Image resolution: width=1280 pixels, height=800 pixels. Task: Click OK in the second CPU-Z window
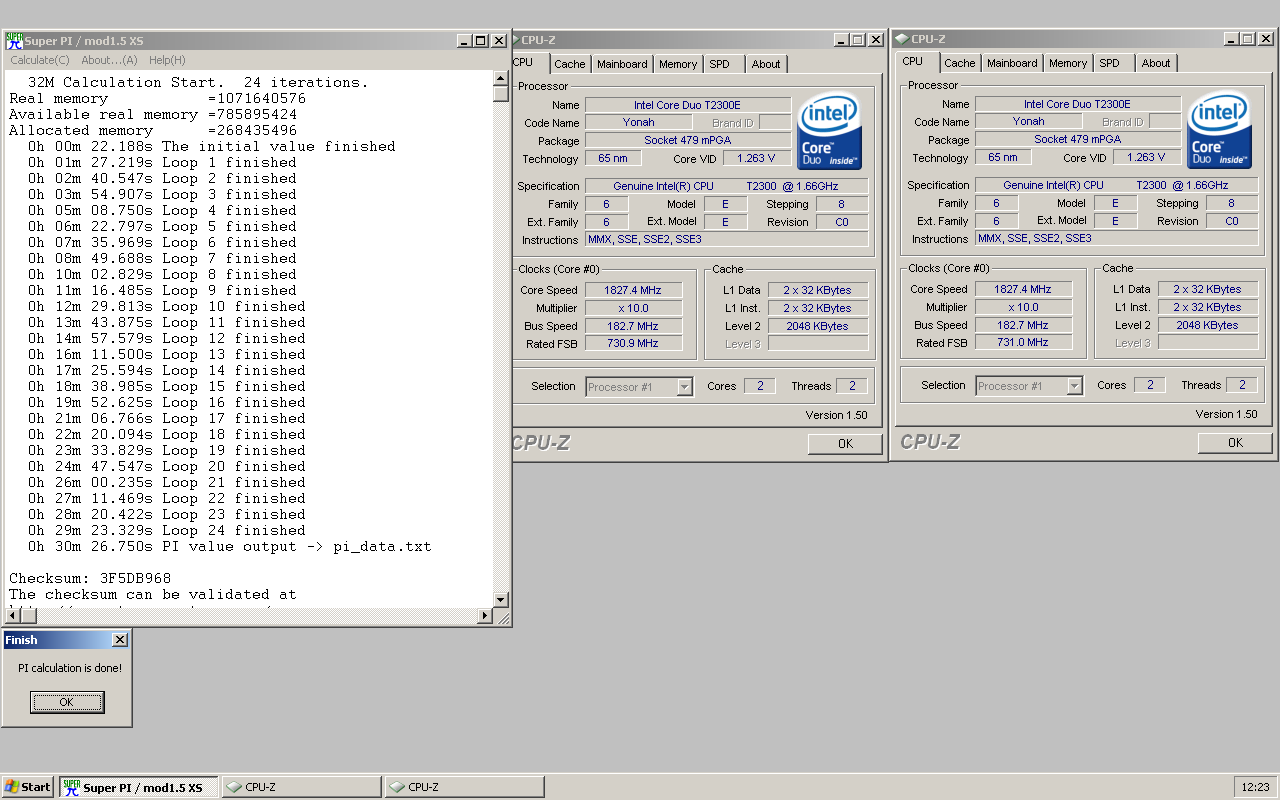point(1235,442)
